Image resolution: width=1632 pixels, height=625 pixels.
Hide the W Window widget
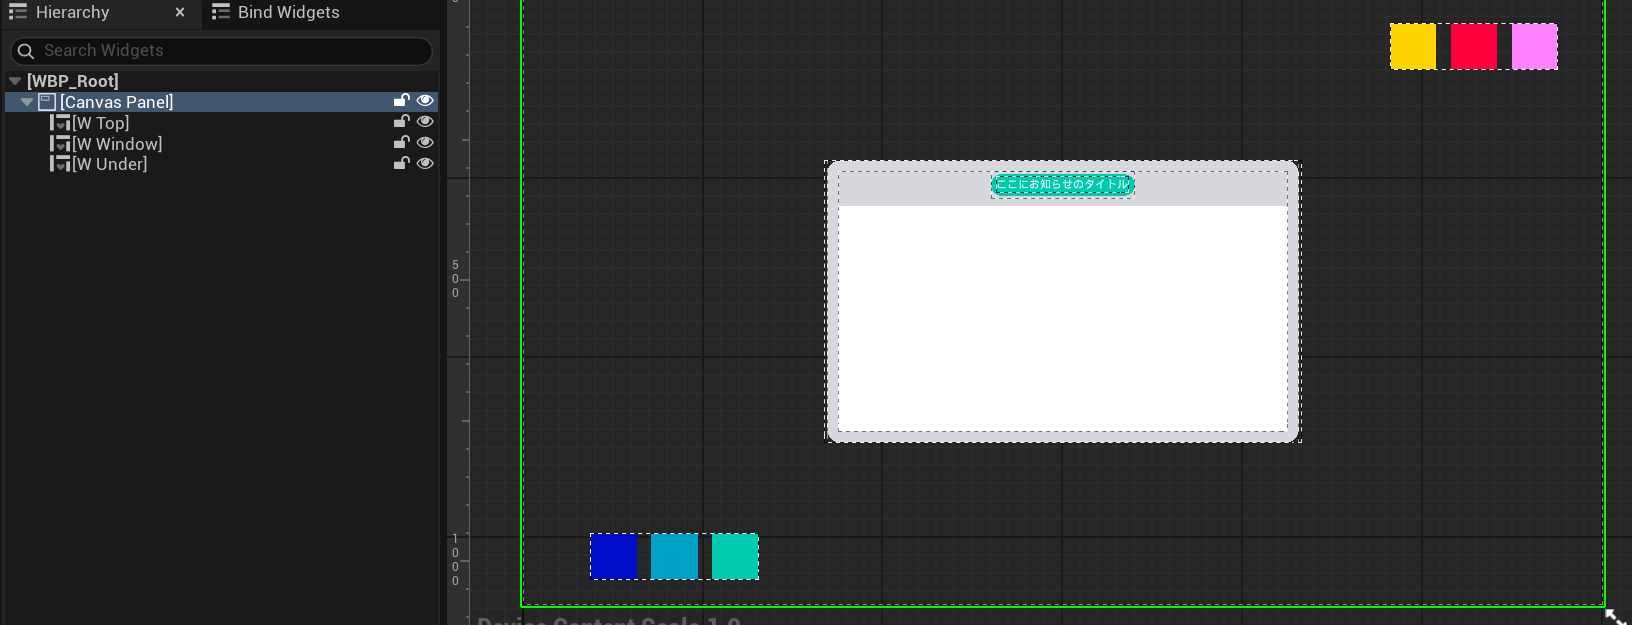point(425,143)
